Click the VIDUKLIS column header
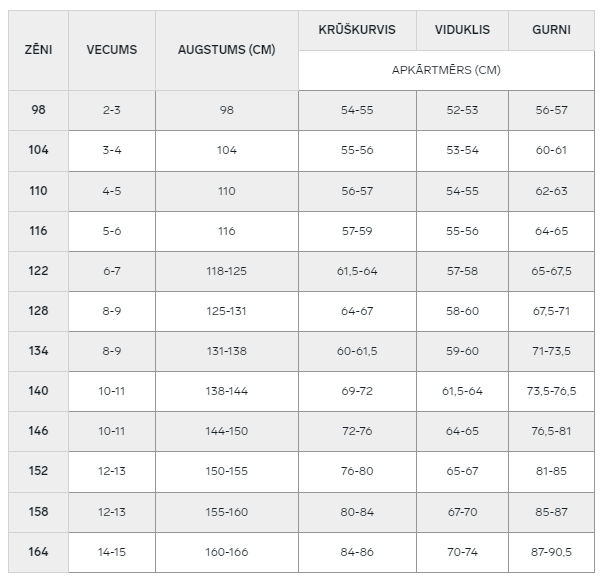 tap(462, 30)
